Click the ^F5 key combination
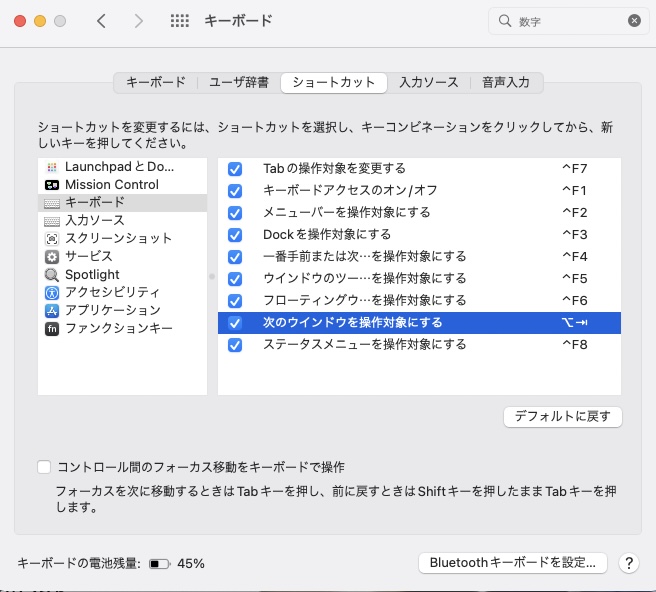 point(574,279)
